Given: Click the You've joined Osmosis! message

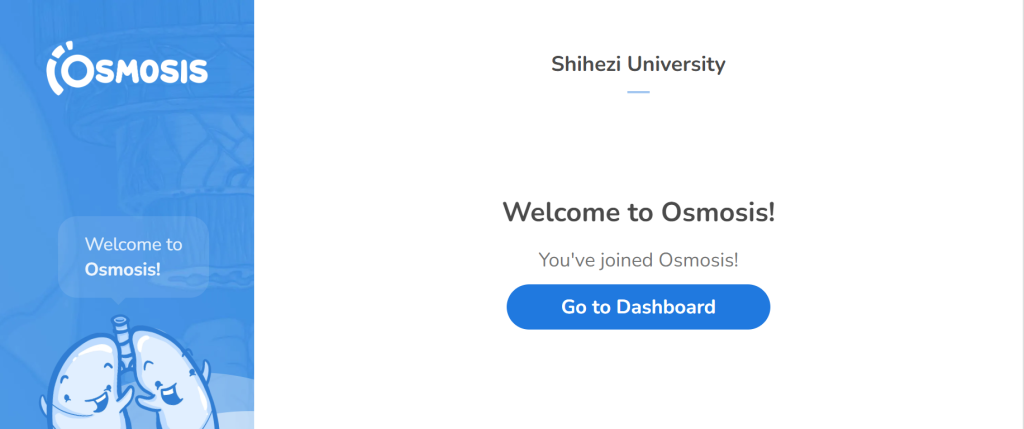Looking at the screenshot, I should 638,260.
